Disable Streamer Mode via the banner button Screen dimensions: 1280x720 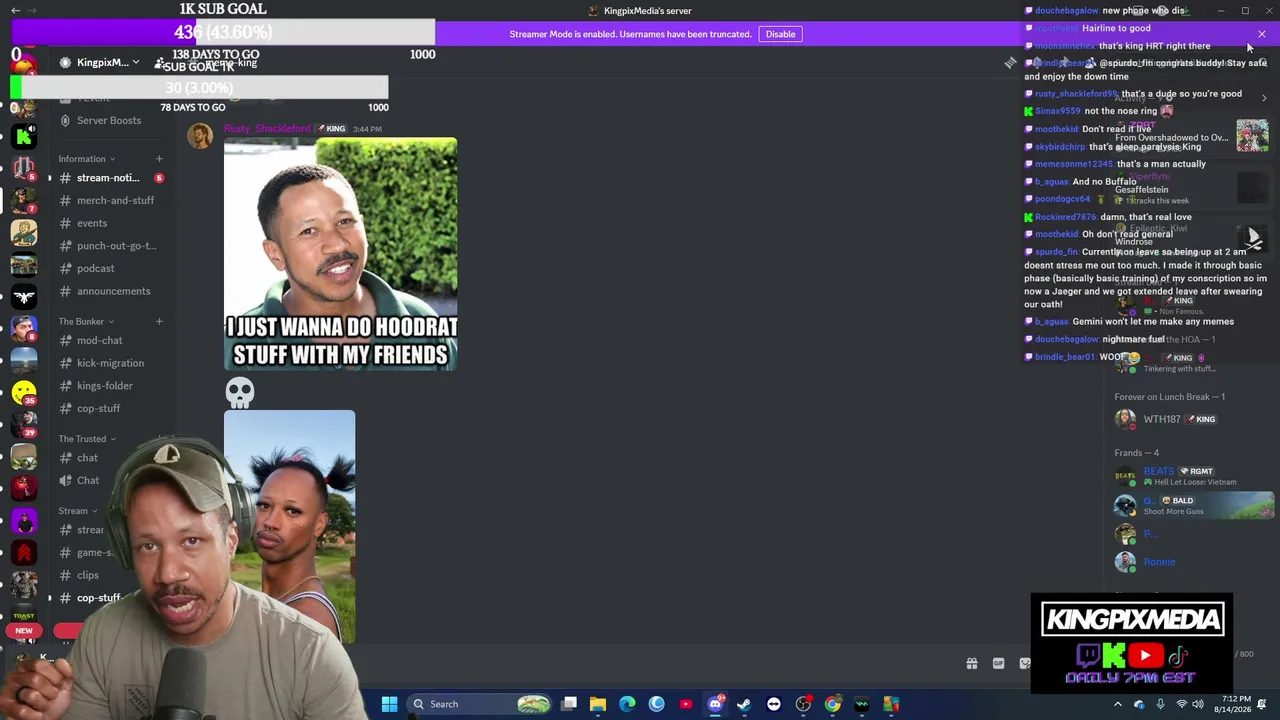(780, 34)
